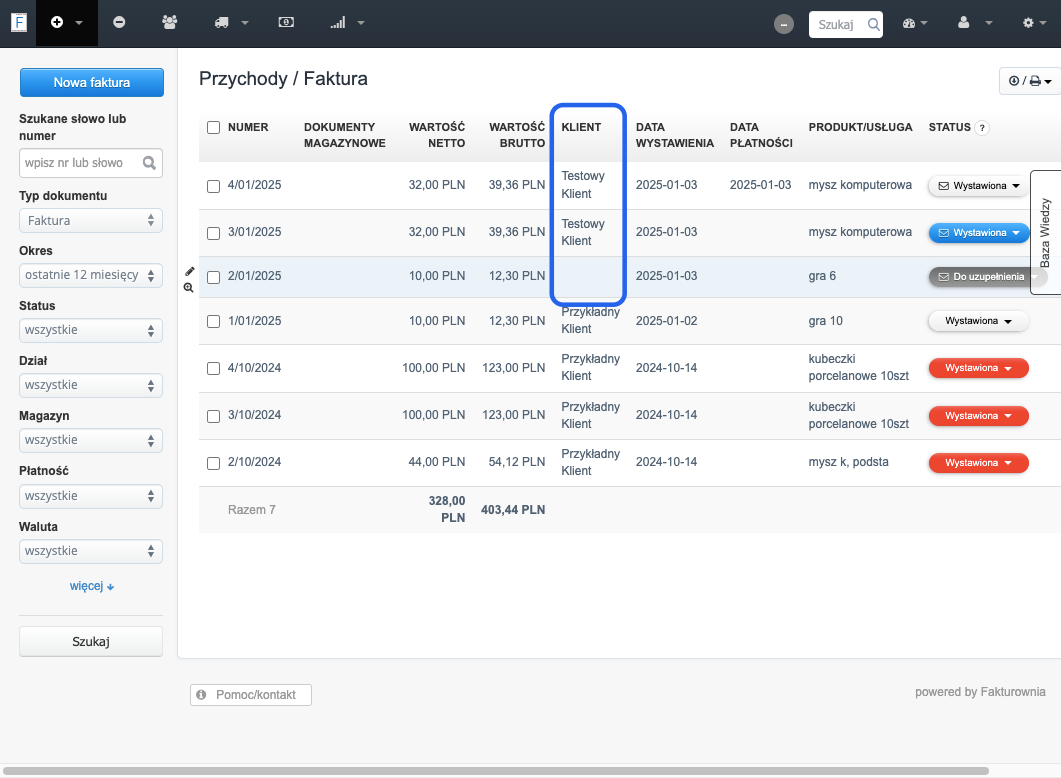The width and height of the screenshot is (1061, 778).
Task: Click Przykładny Klient in row 3/10/2024
Action: pyautogui.click(x=590, y=415)
